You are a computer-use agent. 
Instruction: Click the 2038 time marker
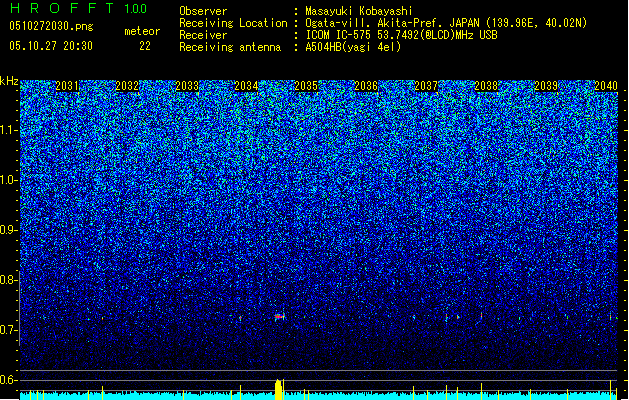(x=486, y=86)
